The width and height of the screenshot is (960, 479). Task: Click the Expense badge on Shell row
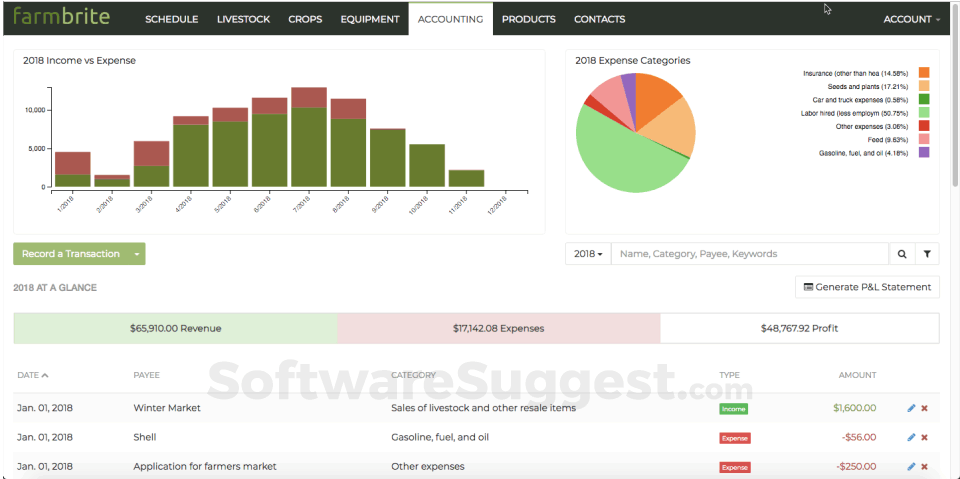tap(735, 438)
